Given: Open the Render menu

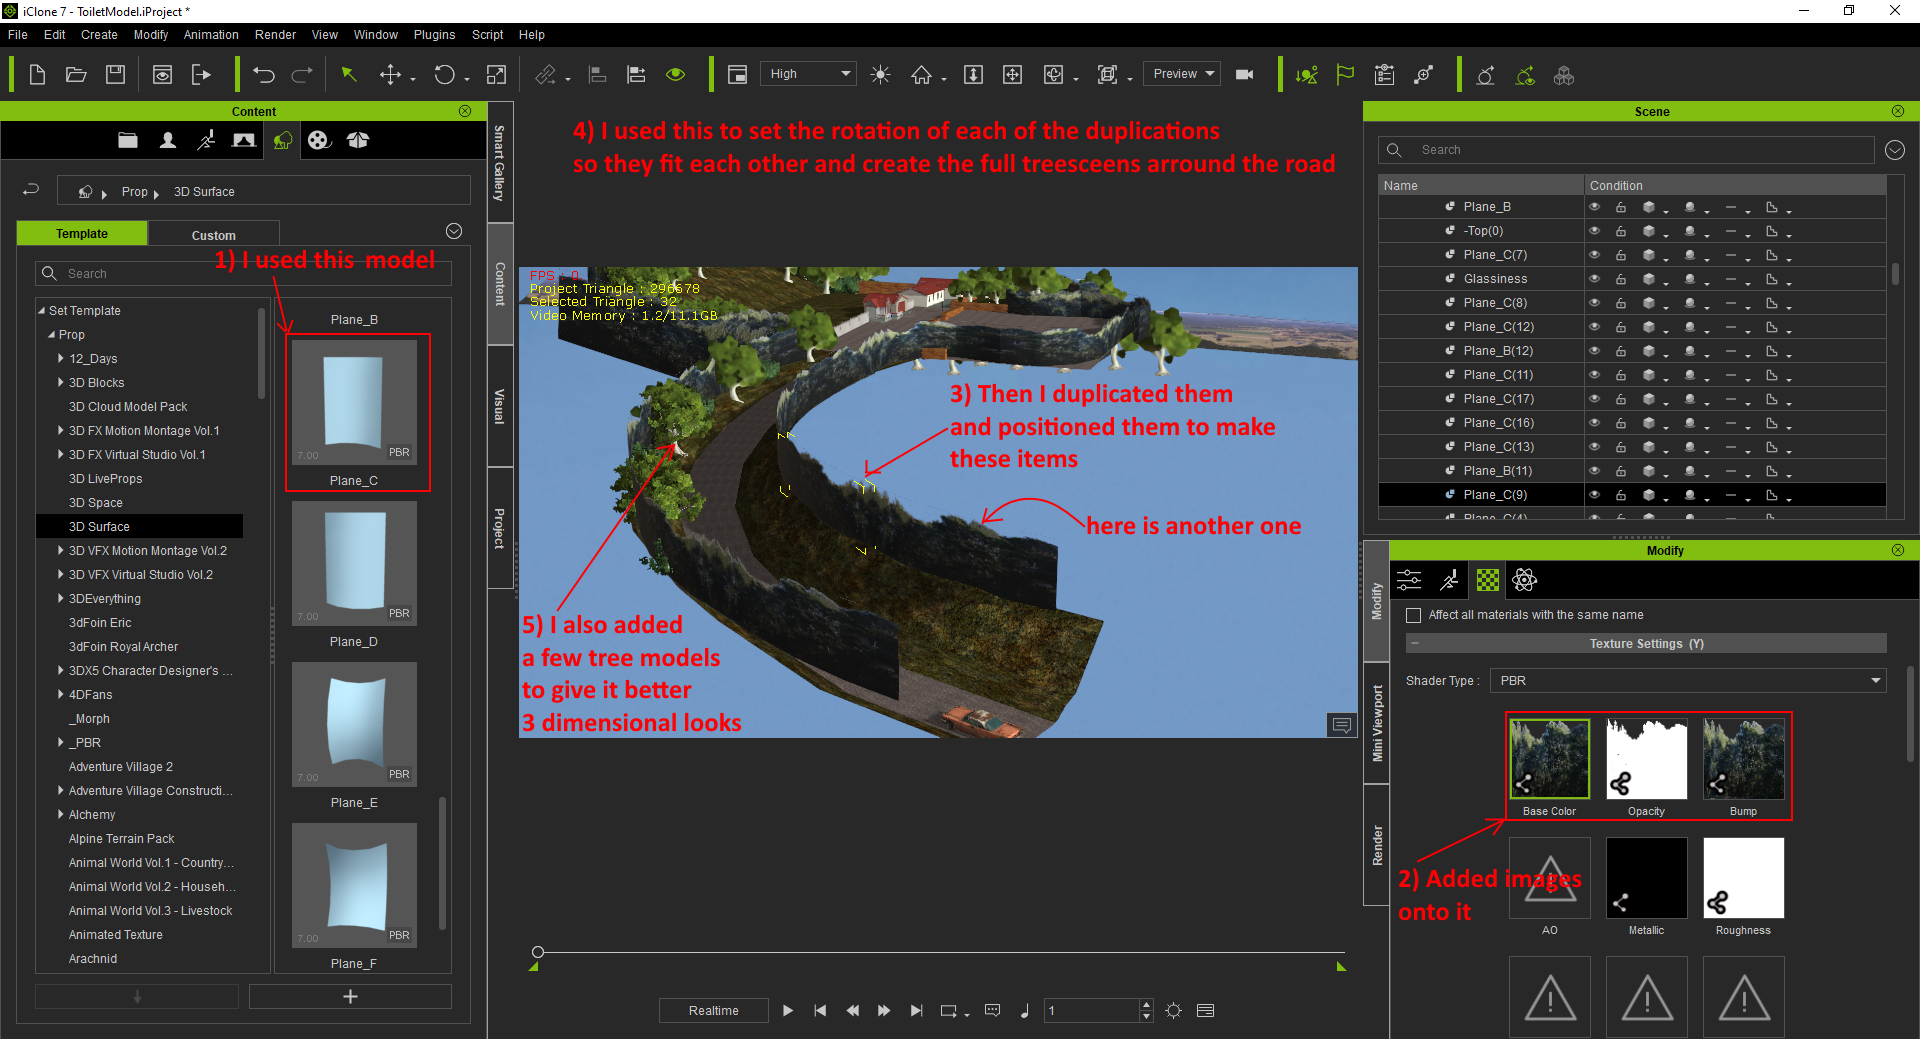Looking at the screenshot, I should (x=275, y=34).
